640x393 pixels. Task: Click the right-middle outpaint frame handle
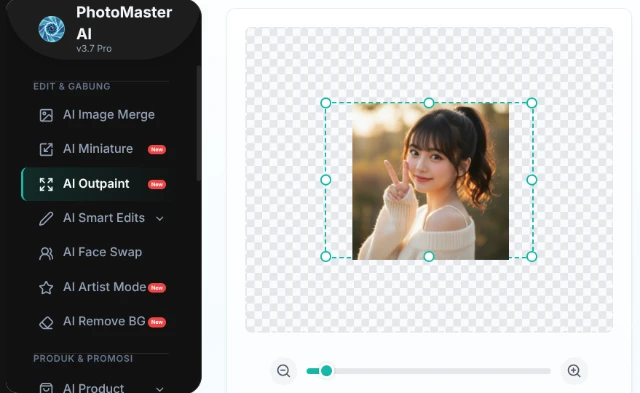tap(531, 180)
